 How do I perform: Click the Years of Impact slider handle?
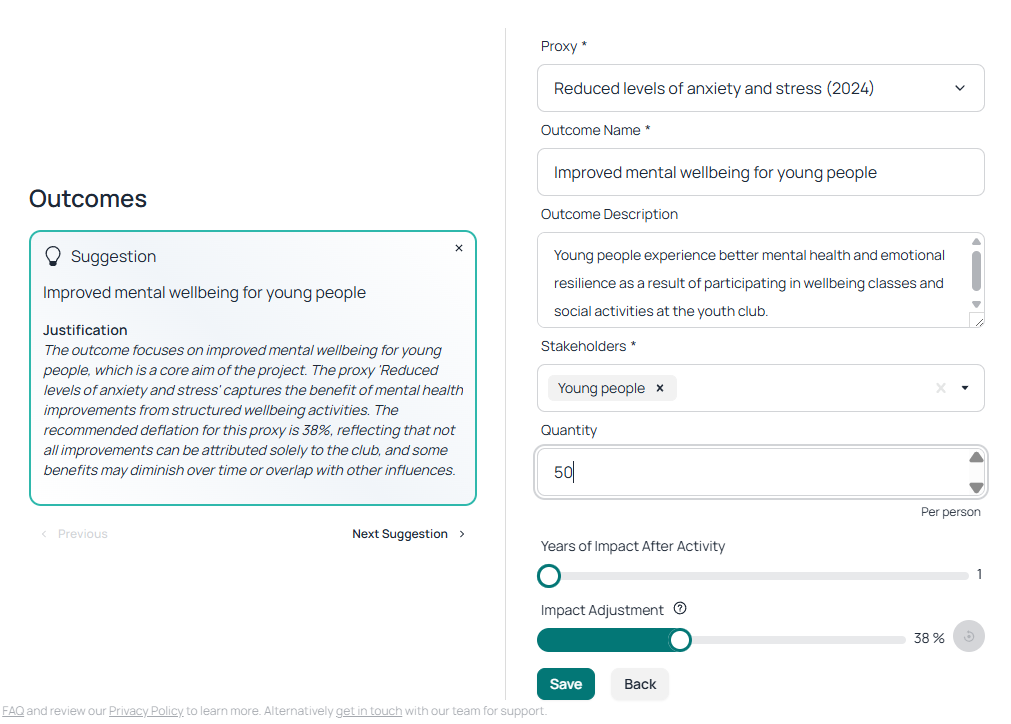[x=549, y=576]
